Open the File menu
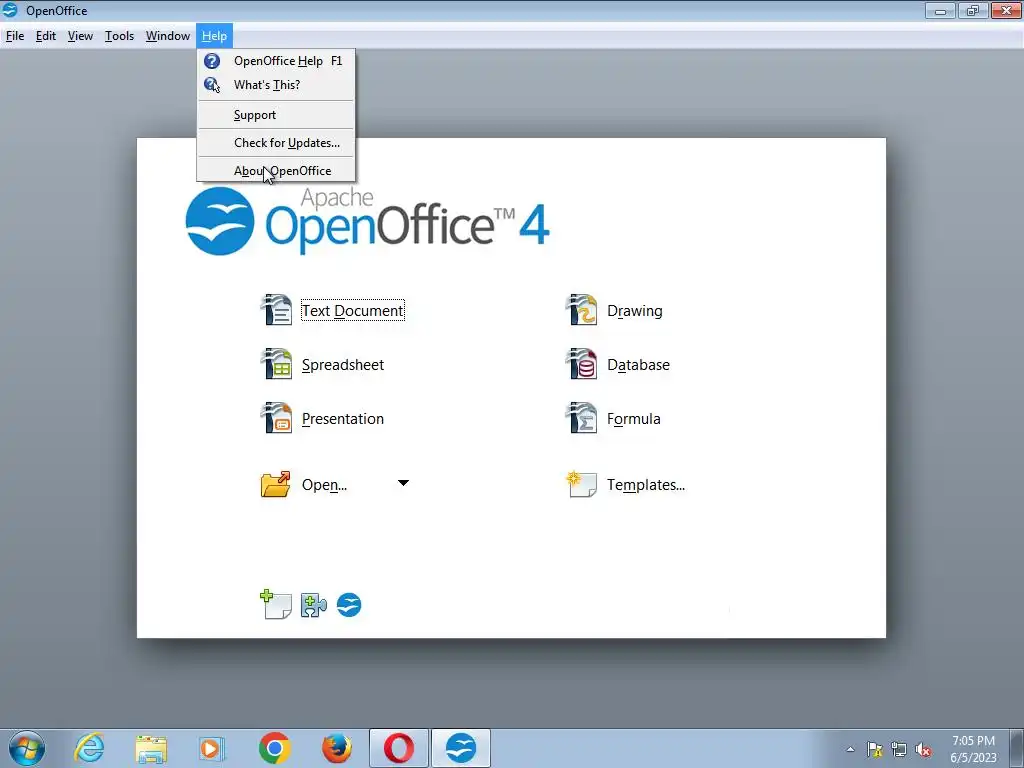Viewport: 1024px width, 768px height. (15, 36)
